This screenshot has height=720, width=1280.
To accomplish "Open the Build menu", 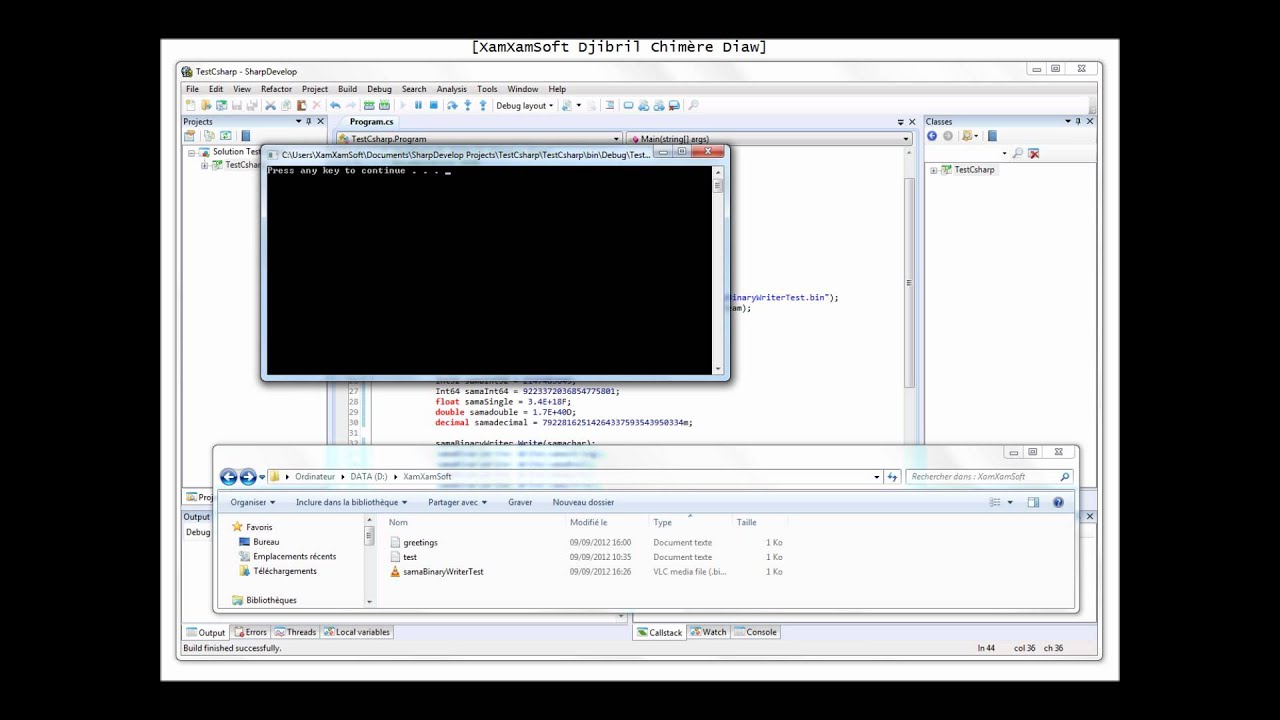I will (347, 89).
